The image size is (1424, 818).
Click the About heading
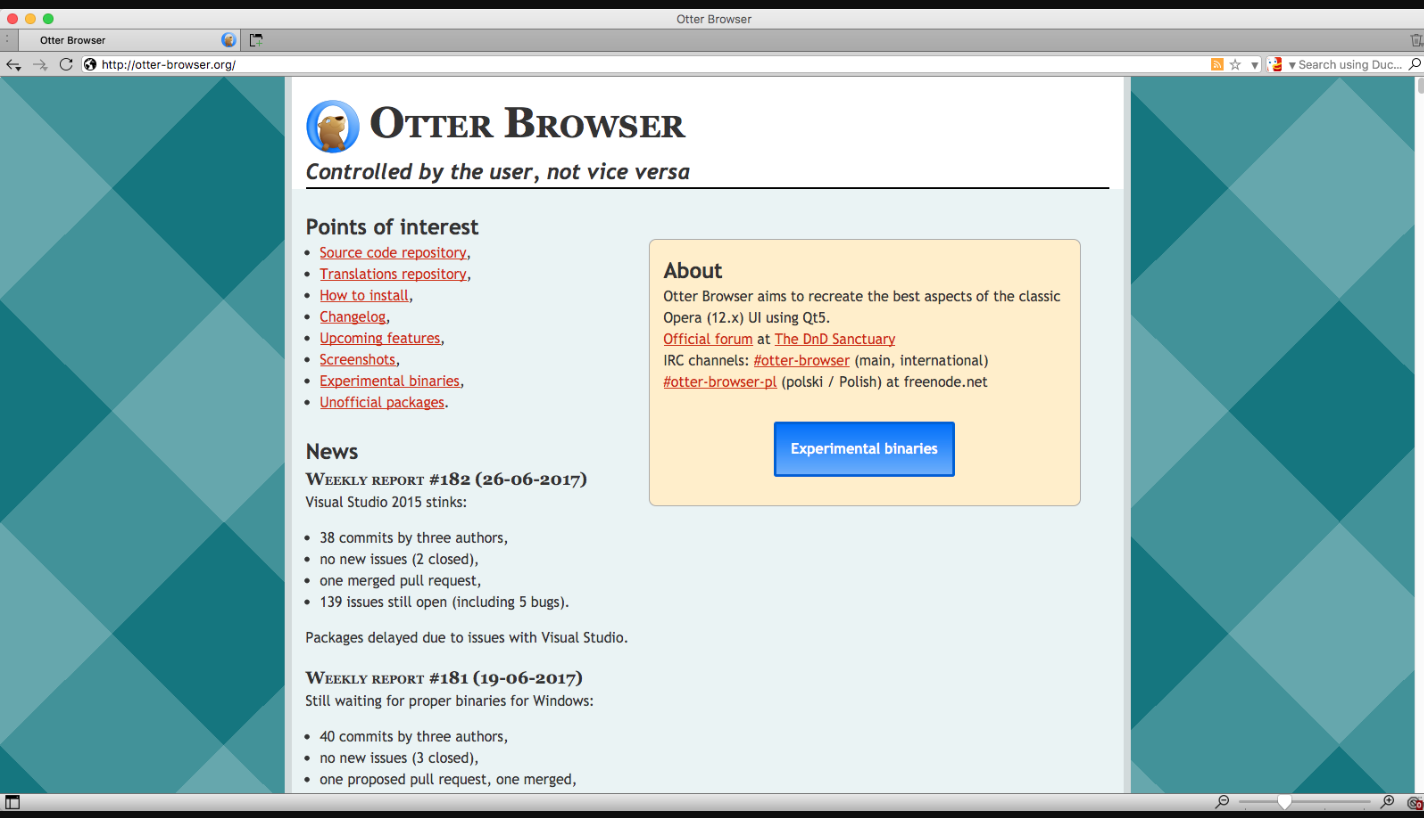[x=693, y=271]
